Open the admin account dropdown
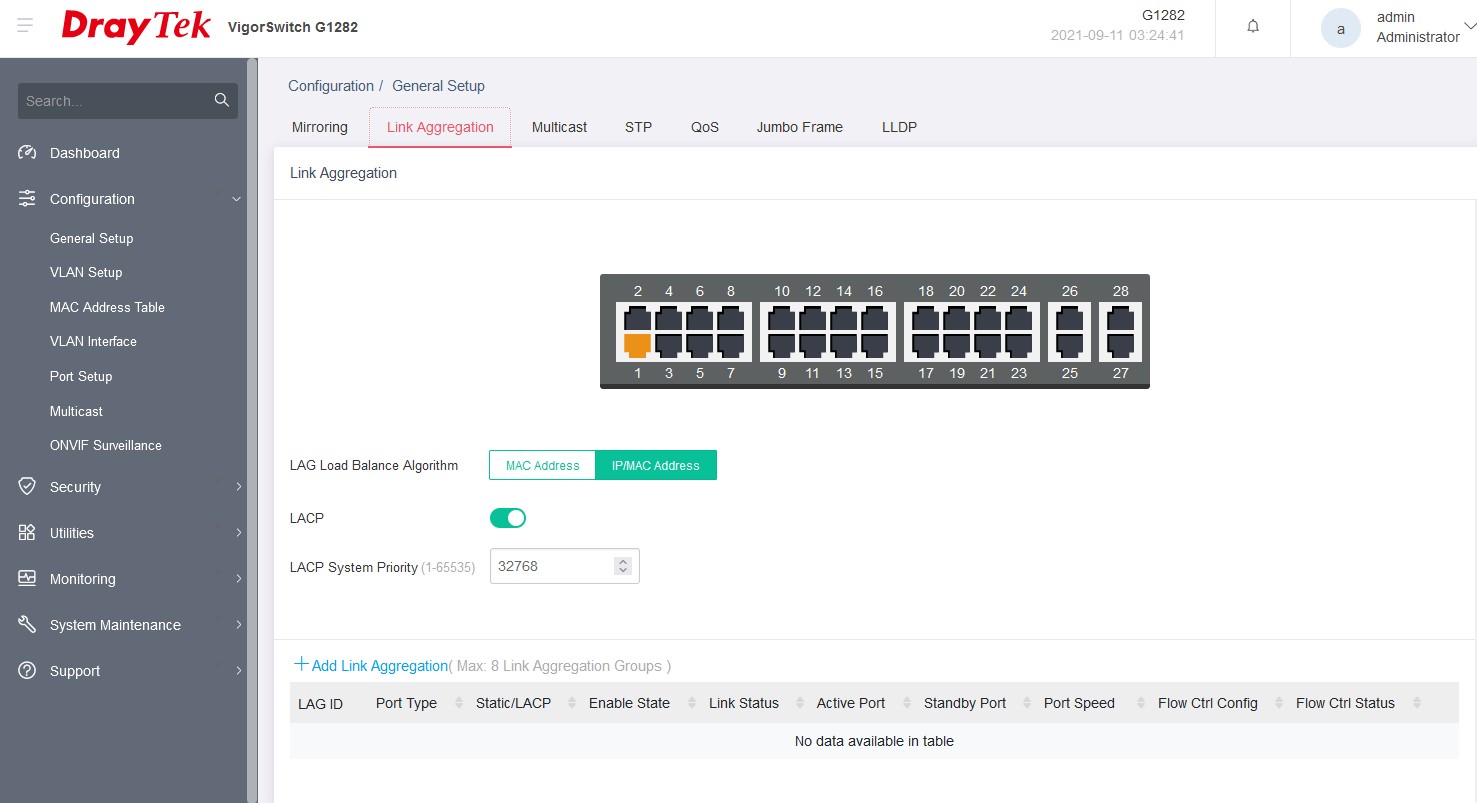 1468,27
